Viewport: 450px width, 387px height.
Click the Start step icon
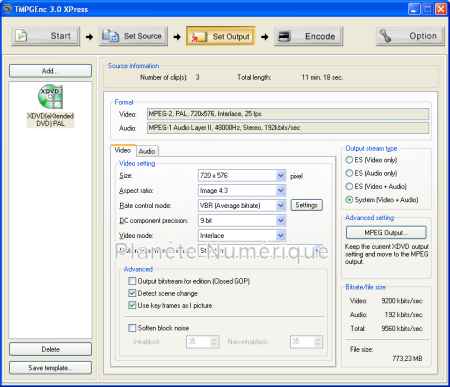[21, 36]
